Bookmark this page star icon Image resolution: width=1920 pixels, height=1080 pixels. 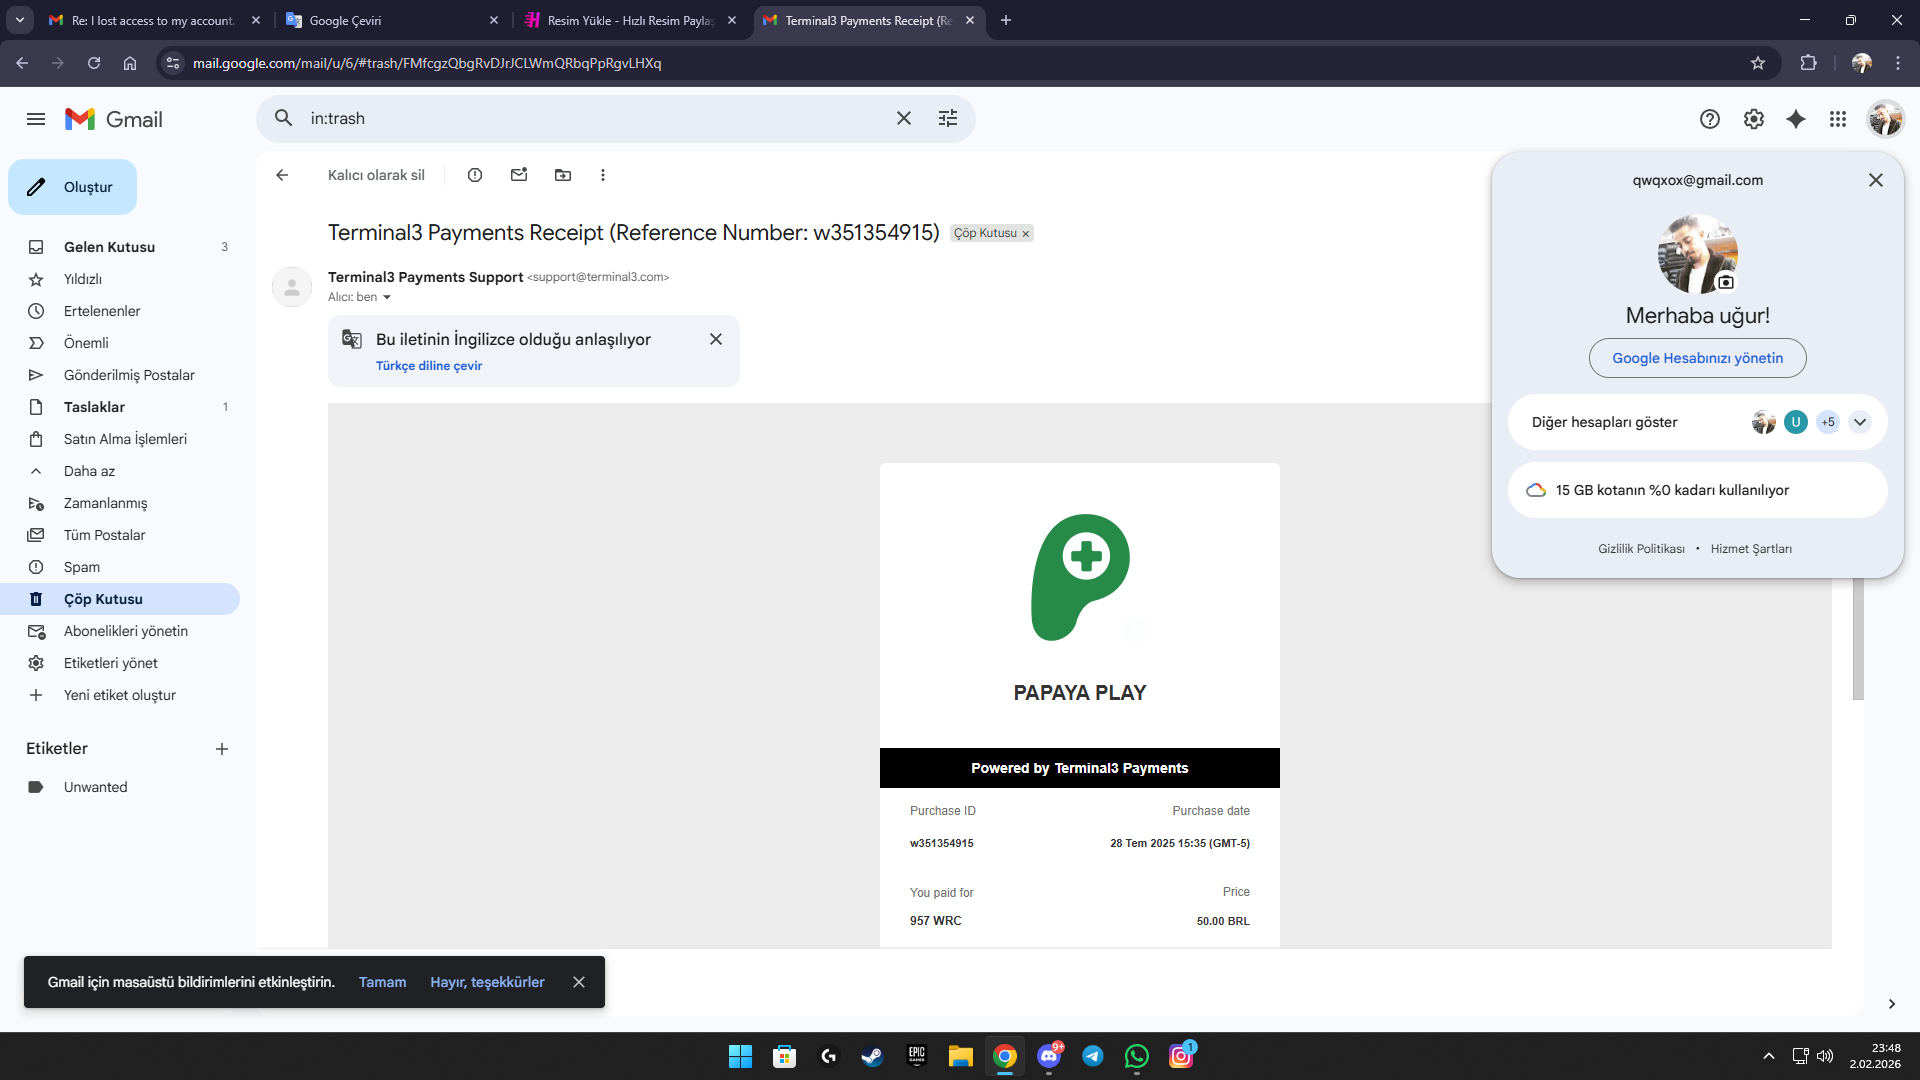pos(1758,63)
